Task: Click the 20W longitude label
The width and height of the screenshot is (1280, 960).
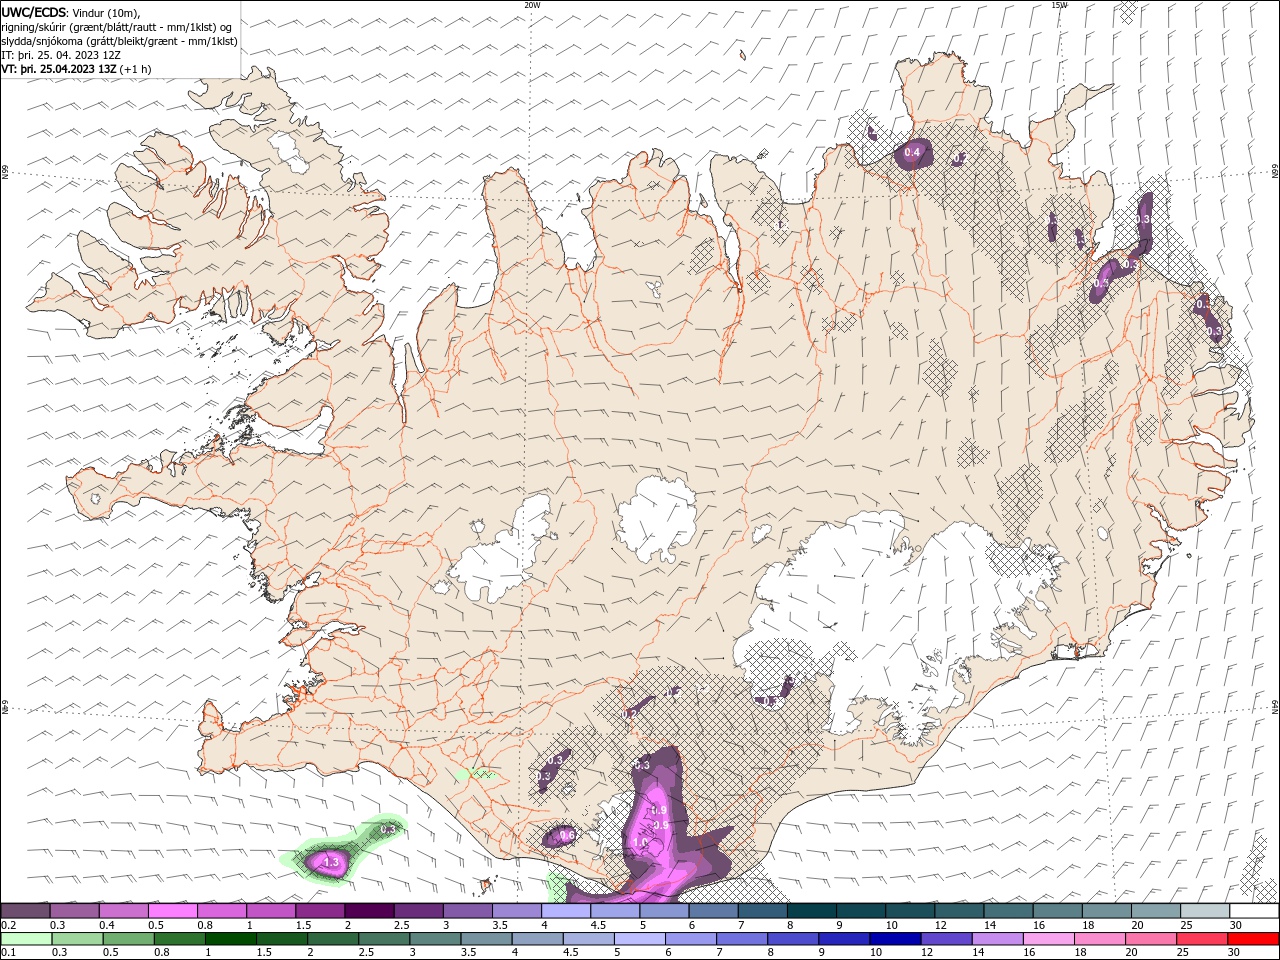Action: tap(532, 5)
